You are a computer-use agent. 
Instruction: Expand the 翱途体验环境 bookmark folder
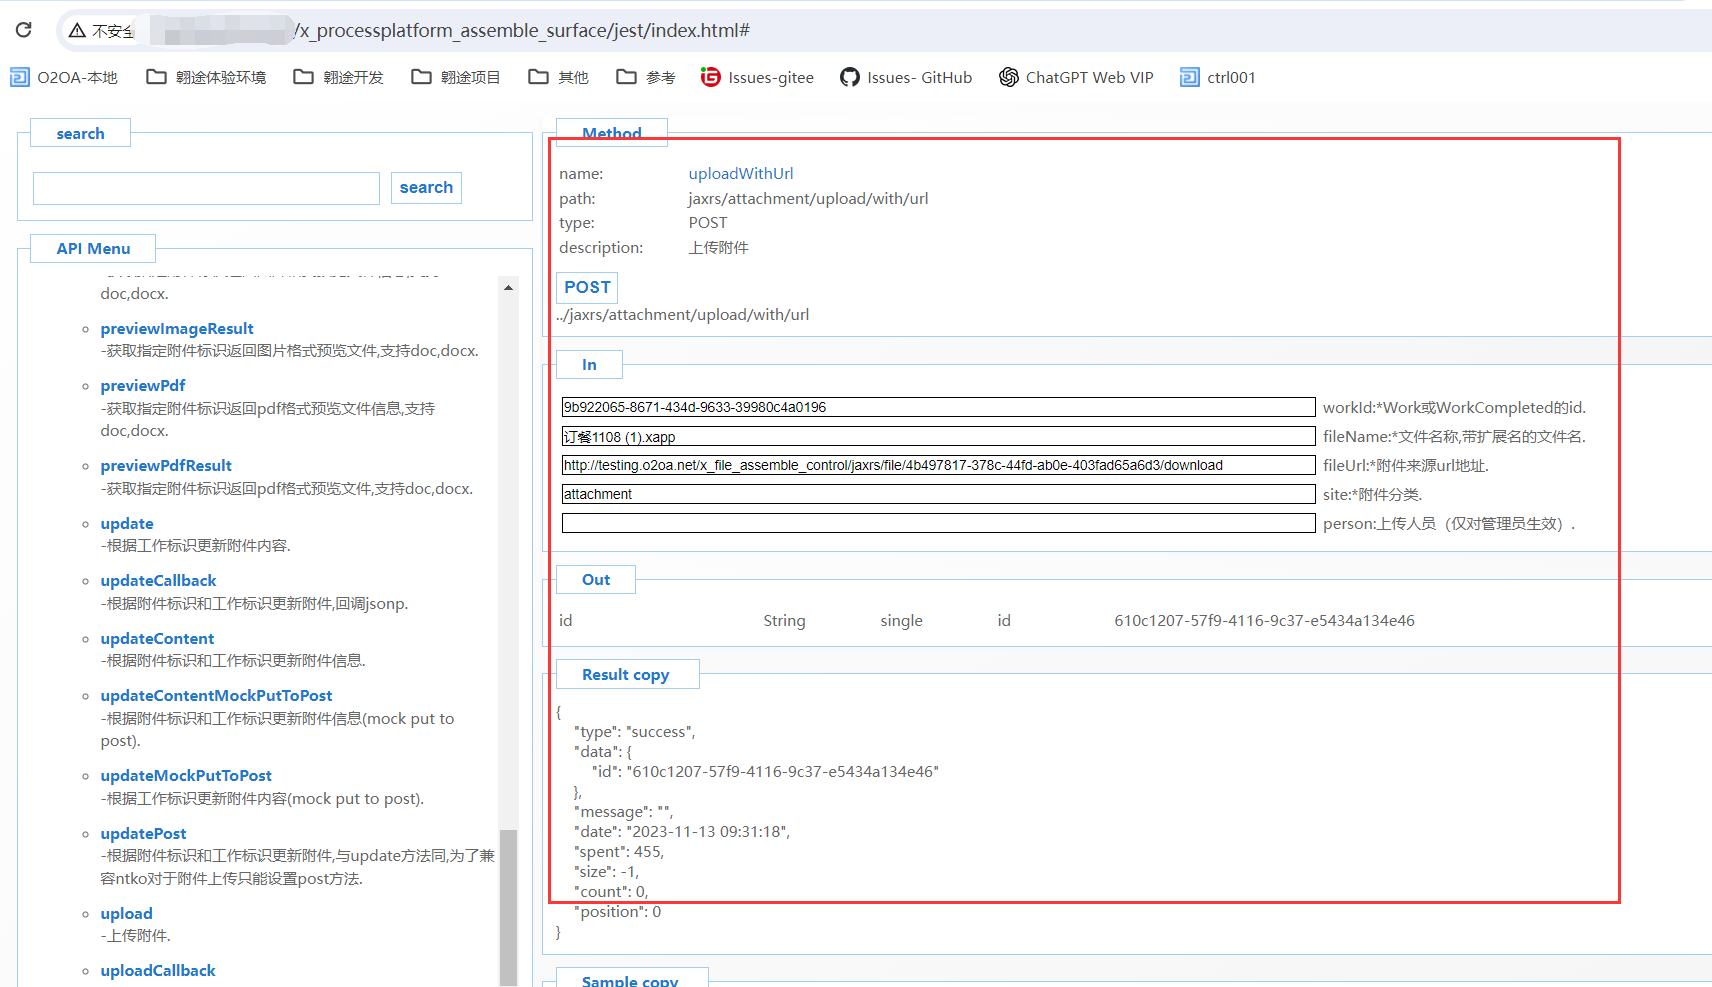tap(206, 77)
